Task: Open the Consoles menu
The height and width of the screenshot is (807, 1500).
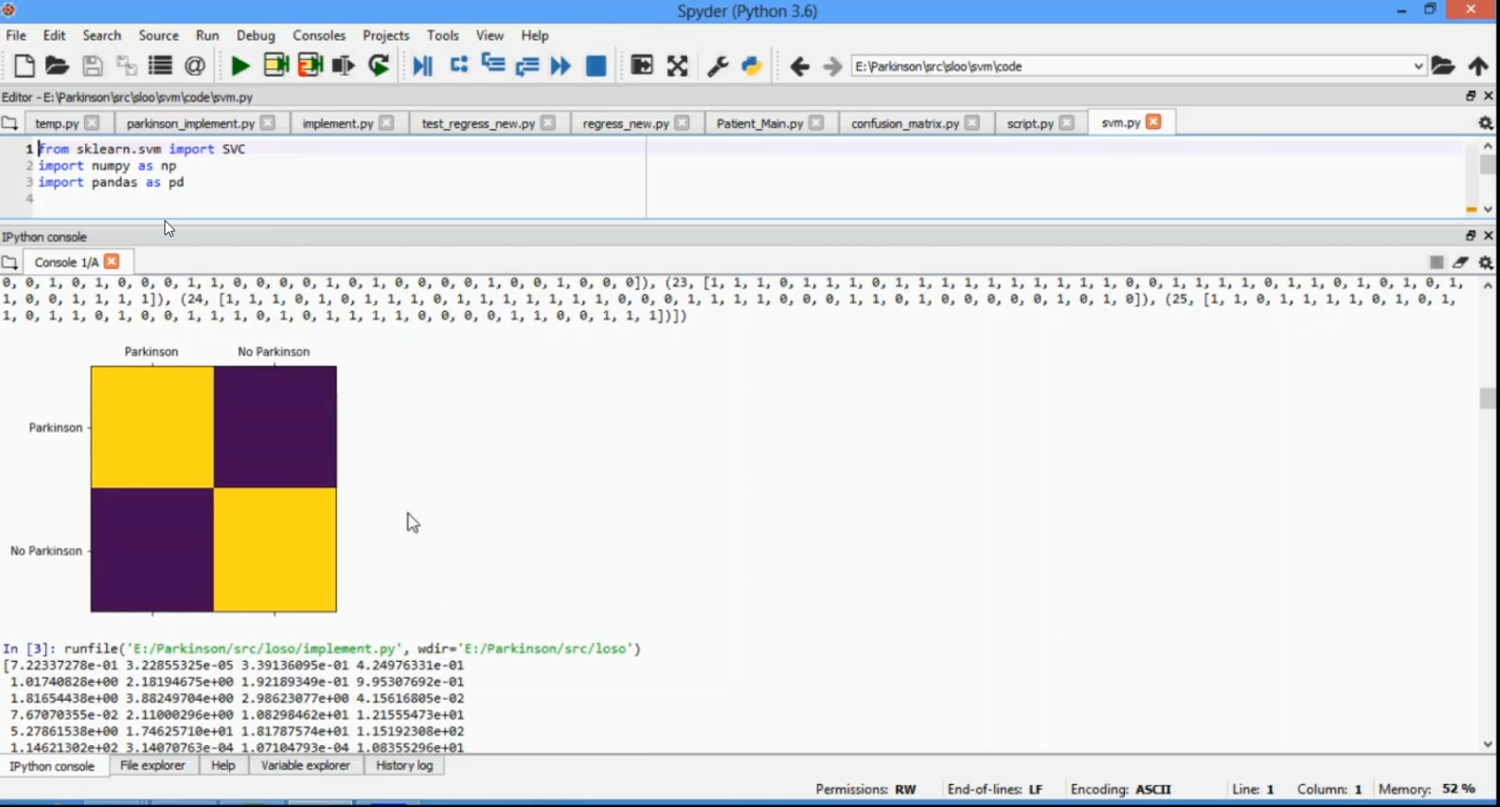Action: click(x=318, y=35)
